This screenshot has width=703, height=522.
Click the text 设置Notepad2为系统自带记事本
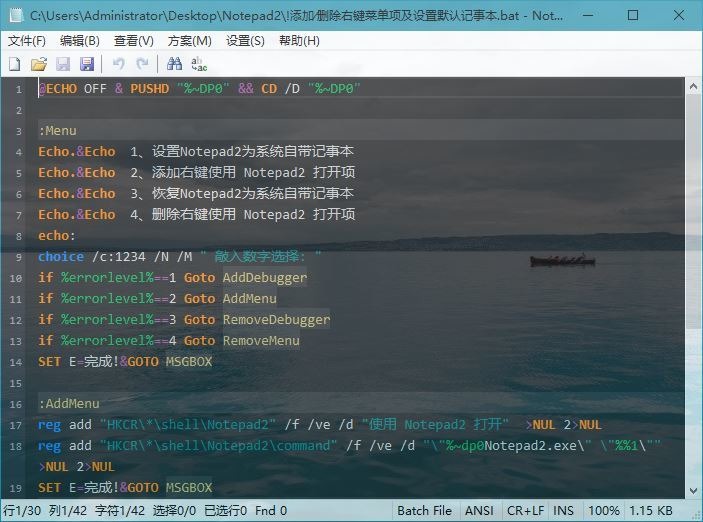coord(253,152)
